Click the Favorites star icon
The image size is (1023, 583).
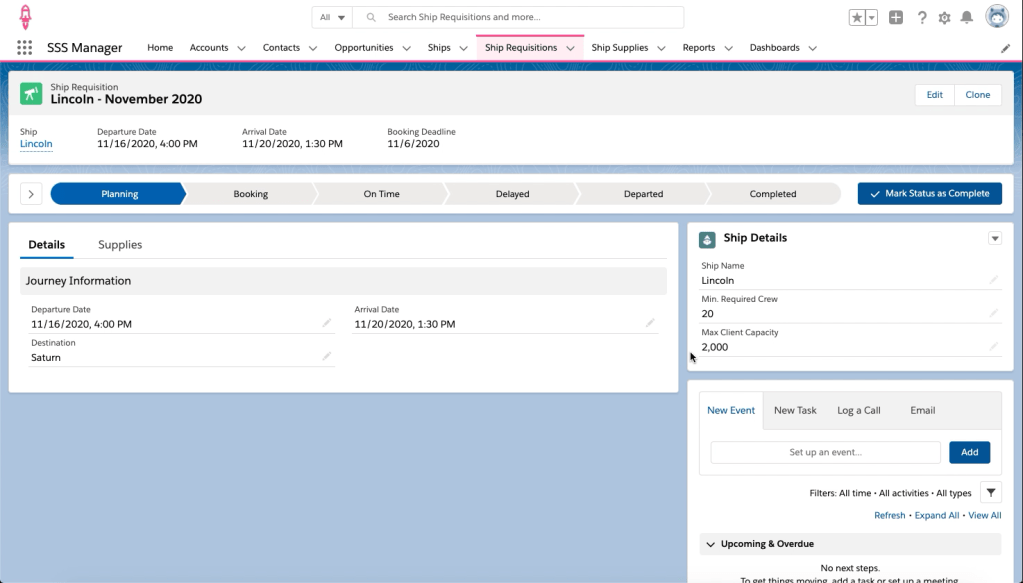tap(857, 17)
